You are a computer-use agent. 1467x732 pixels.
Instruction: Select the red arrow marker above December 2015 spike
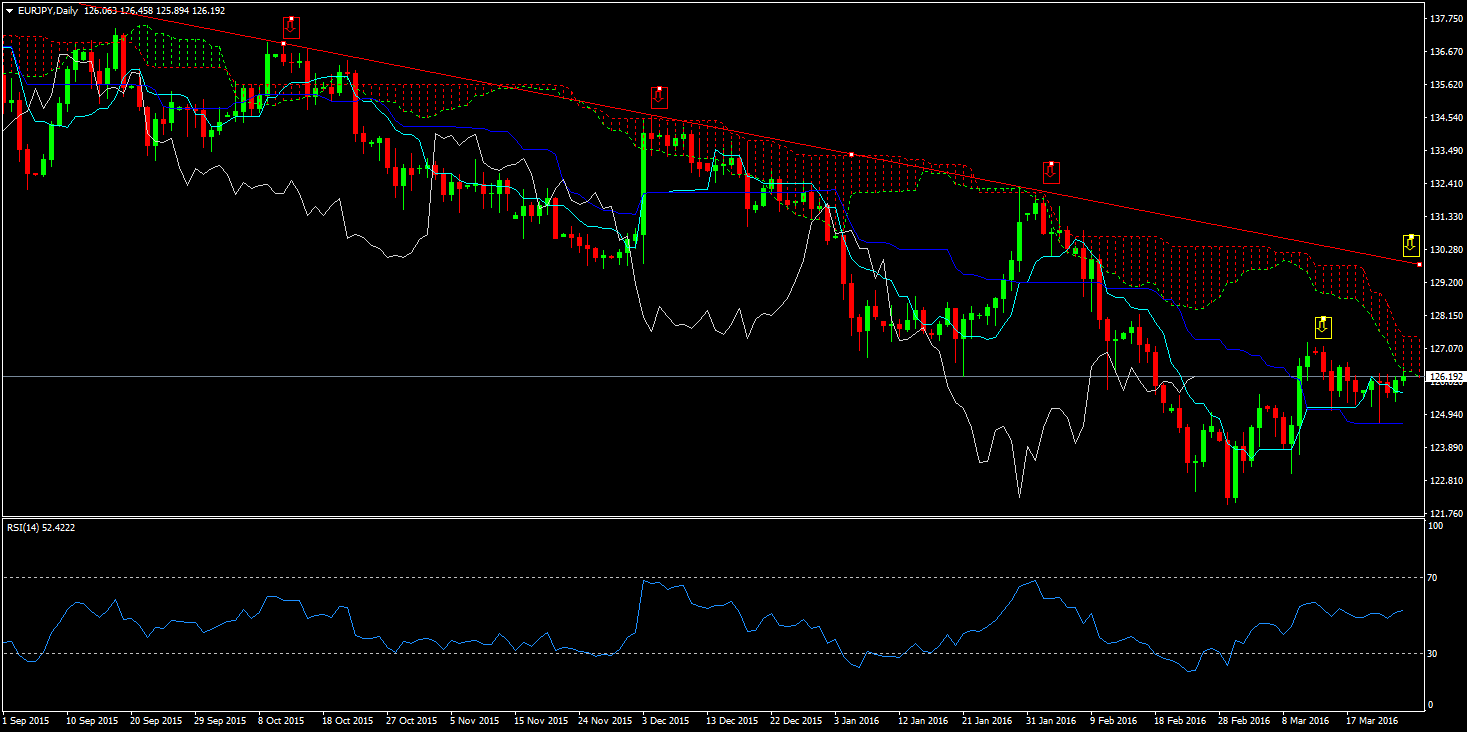pos(658,98)
